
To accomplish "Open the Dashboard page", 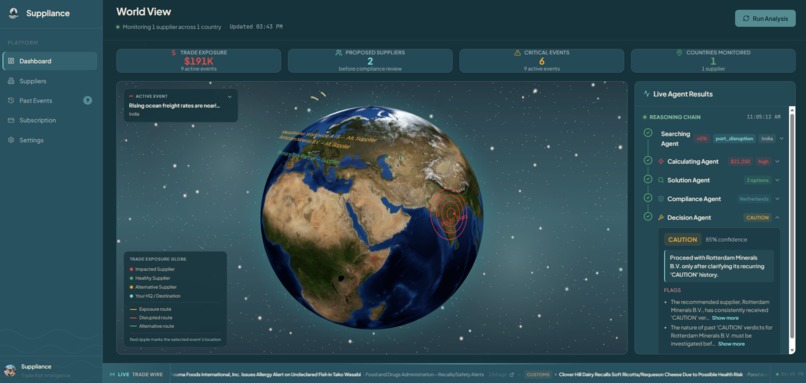I will click(50, 61).
